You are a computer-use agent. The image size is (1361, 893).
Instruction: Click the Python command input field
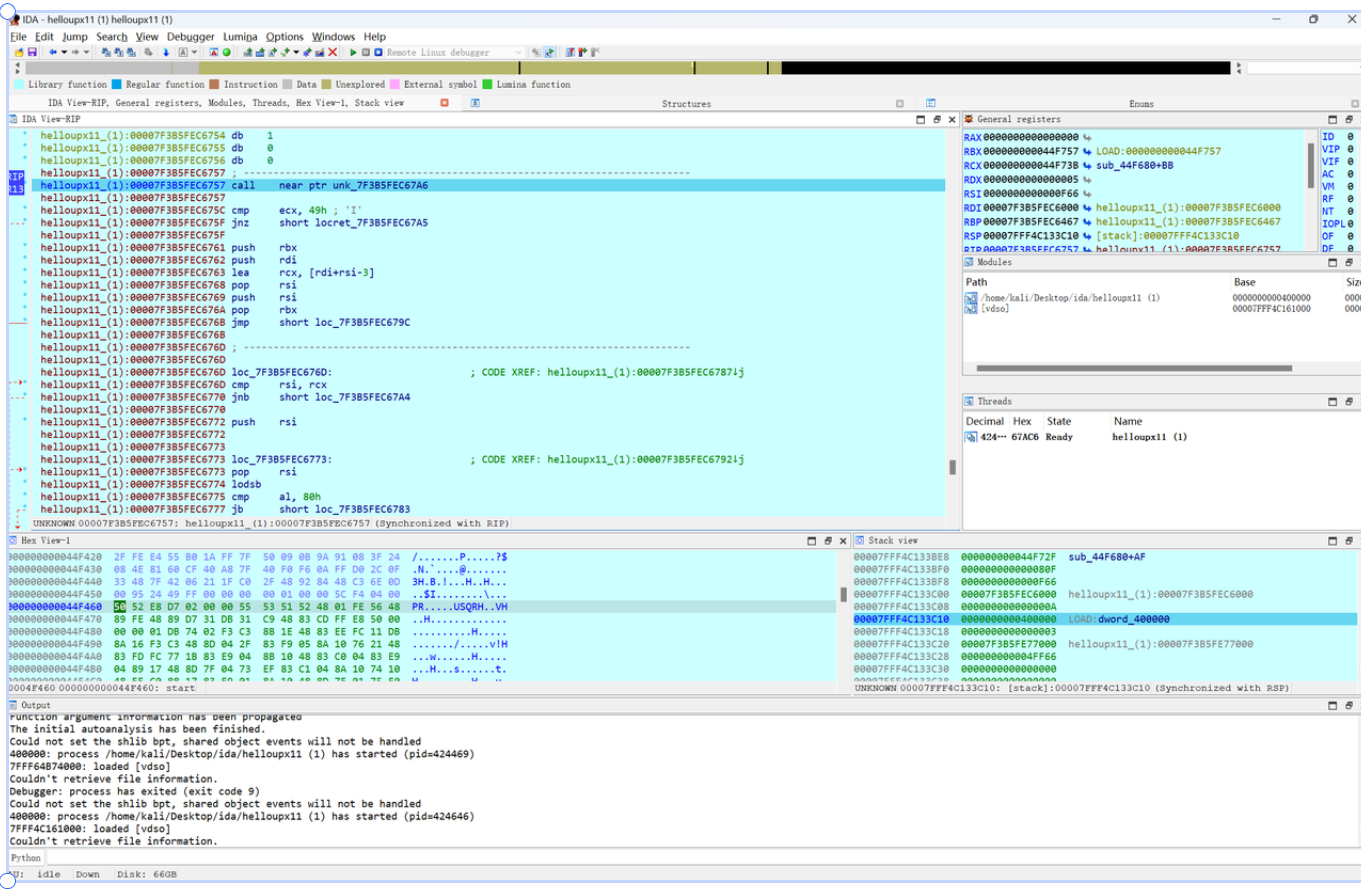702,858
